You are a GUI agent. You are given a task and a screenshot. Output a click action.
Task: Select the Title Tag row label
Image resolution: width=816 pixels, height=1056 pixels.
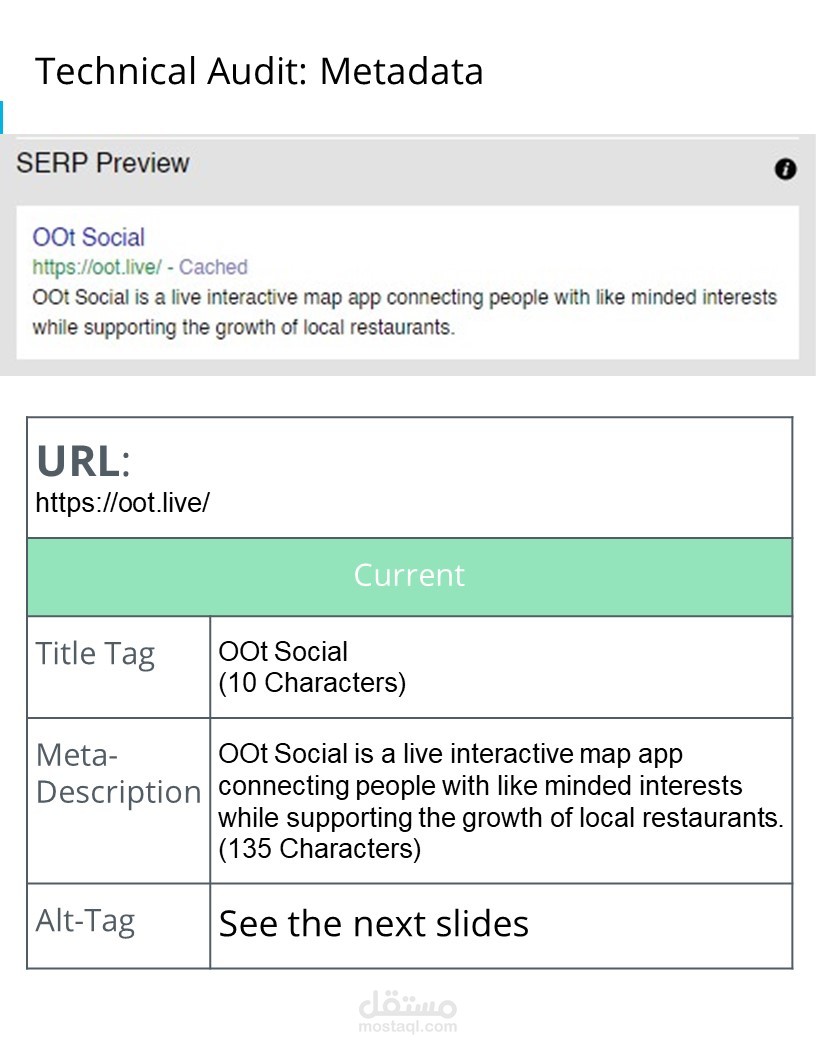[95, 655]
